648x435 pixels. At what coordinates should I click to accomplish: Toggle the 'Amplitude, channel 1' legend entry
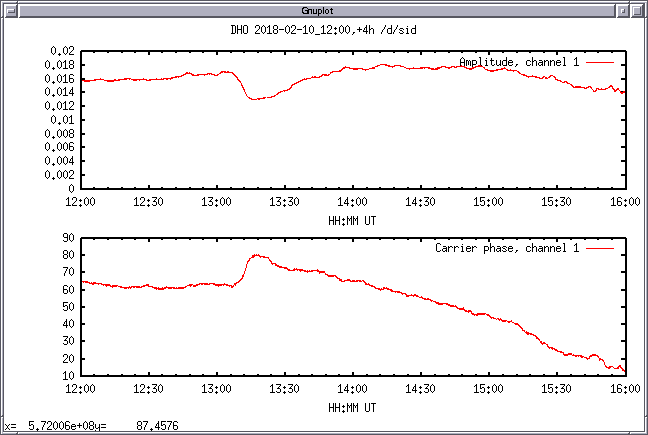[x=518, y=62]
